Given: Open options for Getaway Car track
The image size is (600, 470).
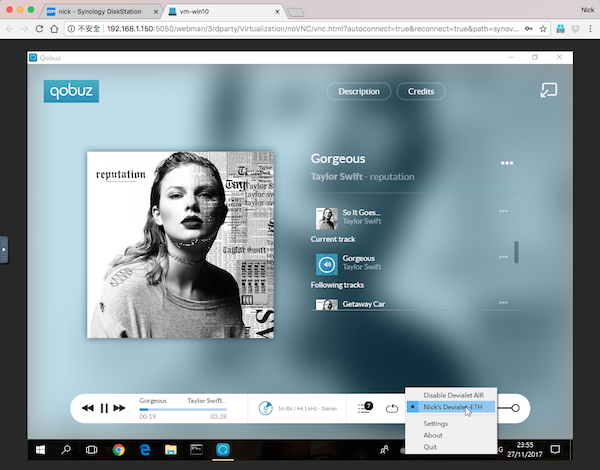Looking at the screenshot, I should (x=504, y=302).
